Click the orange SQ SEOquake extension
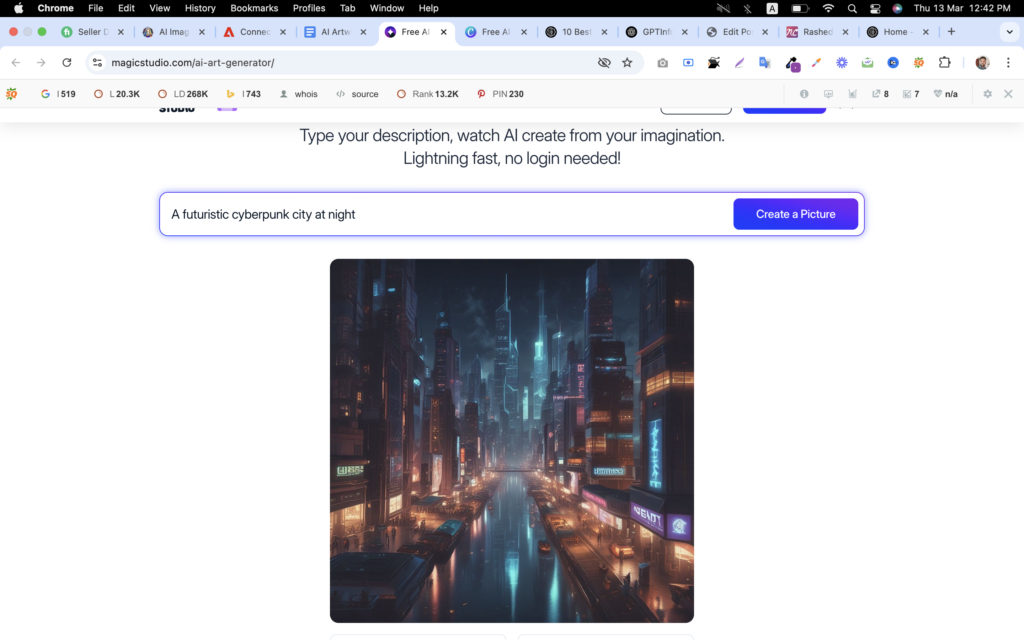Viewport: 1024px width, 640px height. point(919,63)
